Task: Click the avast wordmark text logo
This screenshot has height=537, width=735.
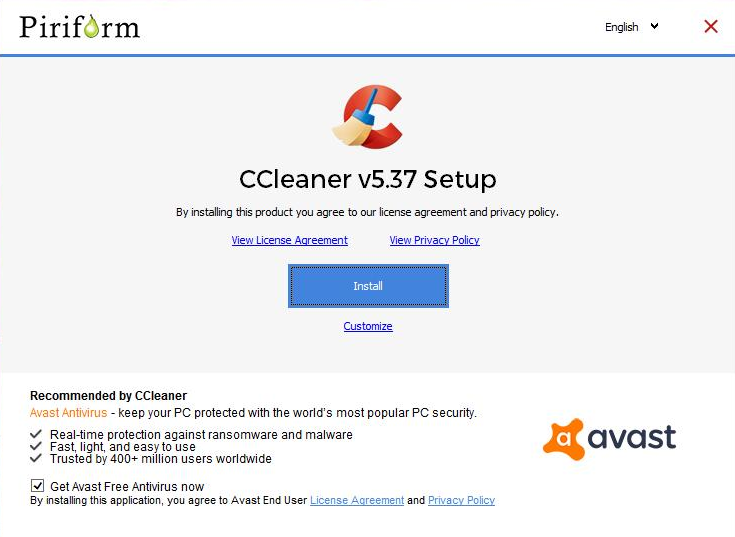Action: [x=631, y=437]
